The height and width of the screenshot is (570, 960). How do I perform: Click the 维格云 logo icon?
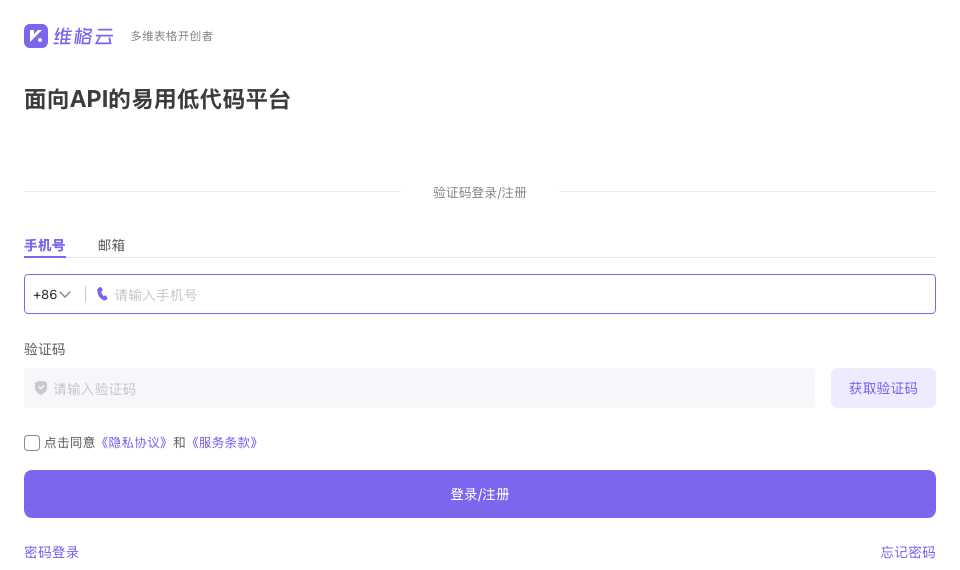coord(36,36)
